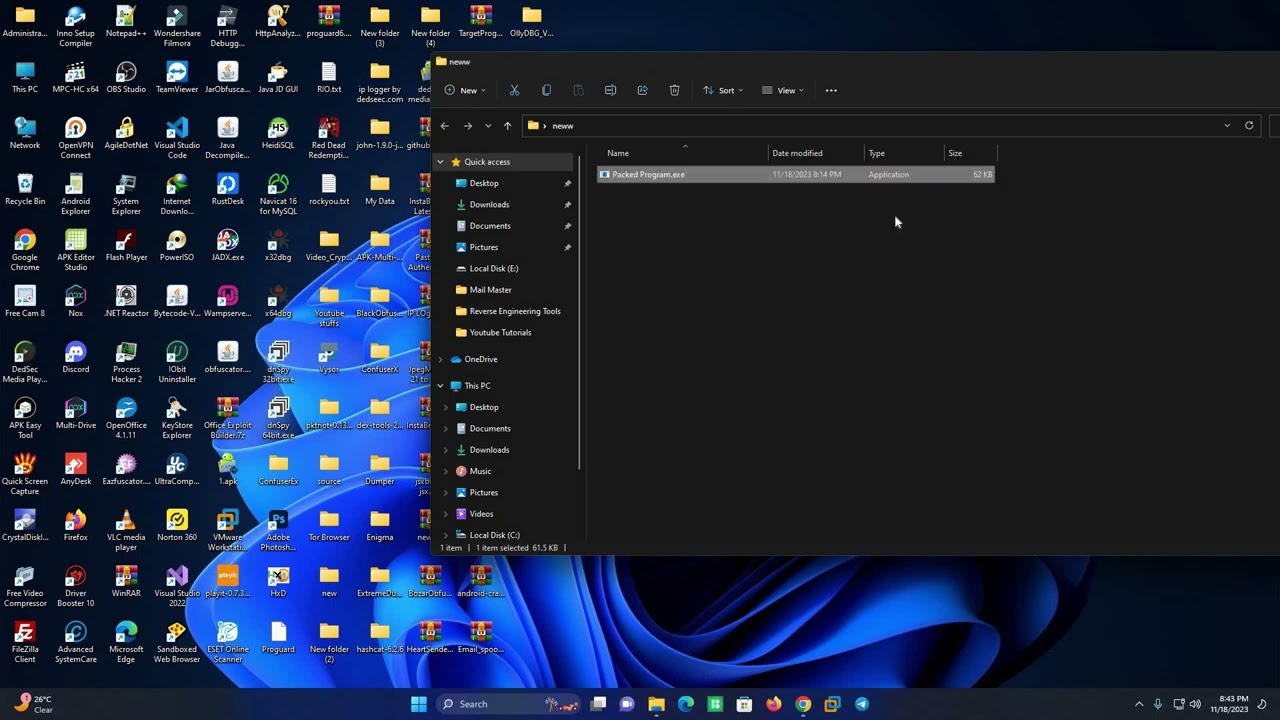The height and width of the screenshot is (720, 1280).
Task: Select the x32dbg desktop icon
Action: point(278,246)
